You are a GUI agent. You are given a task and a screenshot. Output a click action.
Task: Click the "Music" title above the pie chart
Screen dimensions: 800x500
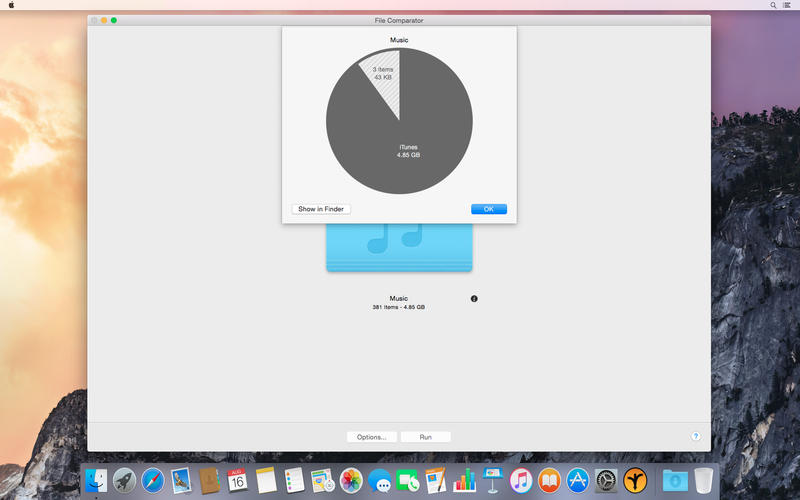(x=399, y=40)
